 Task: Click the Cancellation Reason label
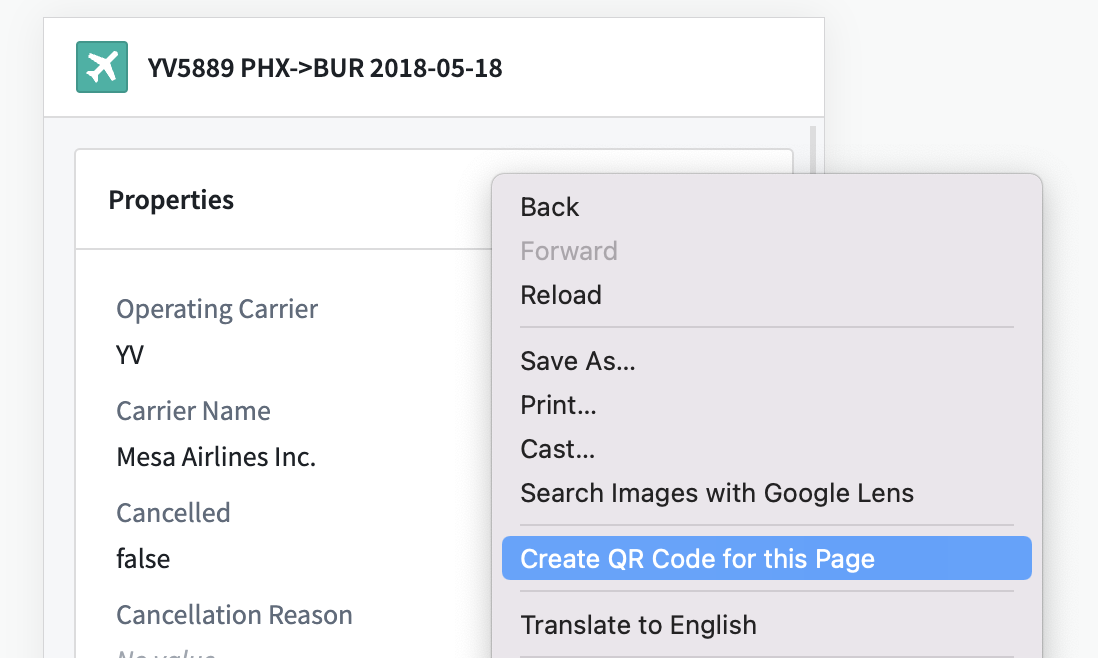(x=235, y=615)
